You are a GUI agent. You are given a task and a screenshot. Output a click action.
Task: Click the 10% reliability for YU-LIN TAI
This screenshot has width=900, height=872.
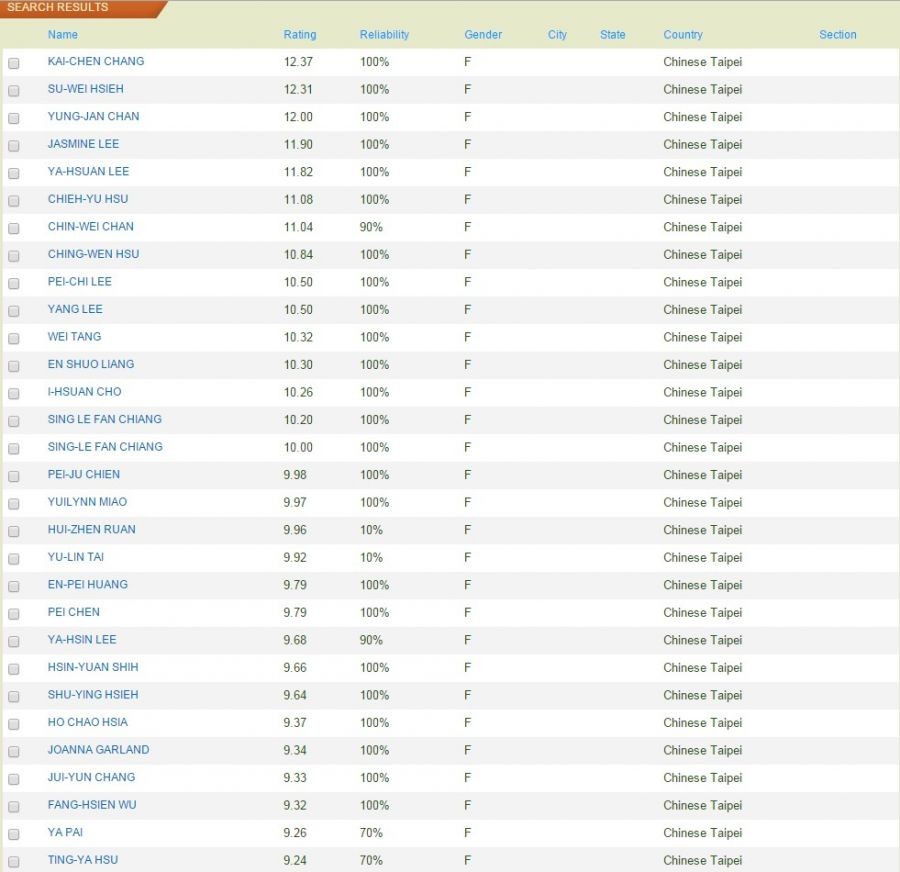point(371,558)
